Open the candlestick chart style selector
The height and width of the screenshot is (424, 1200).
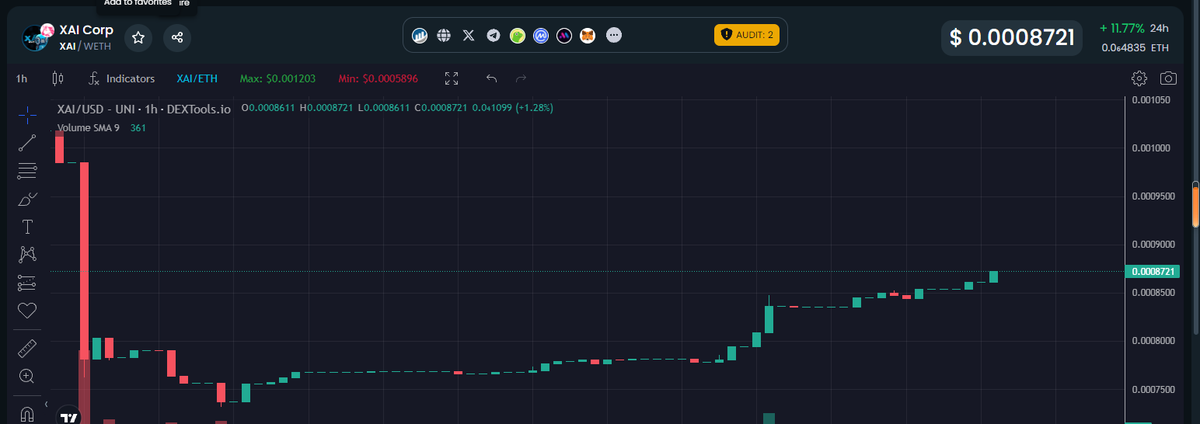click(57, 78)
